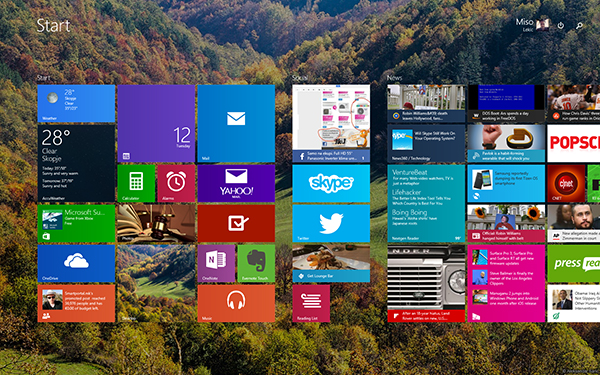Open the Microsoft Su... Store game tile
The width and height of the screenshot is (600, 375).
(76, 223)
